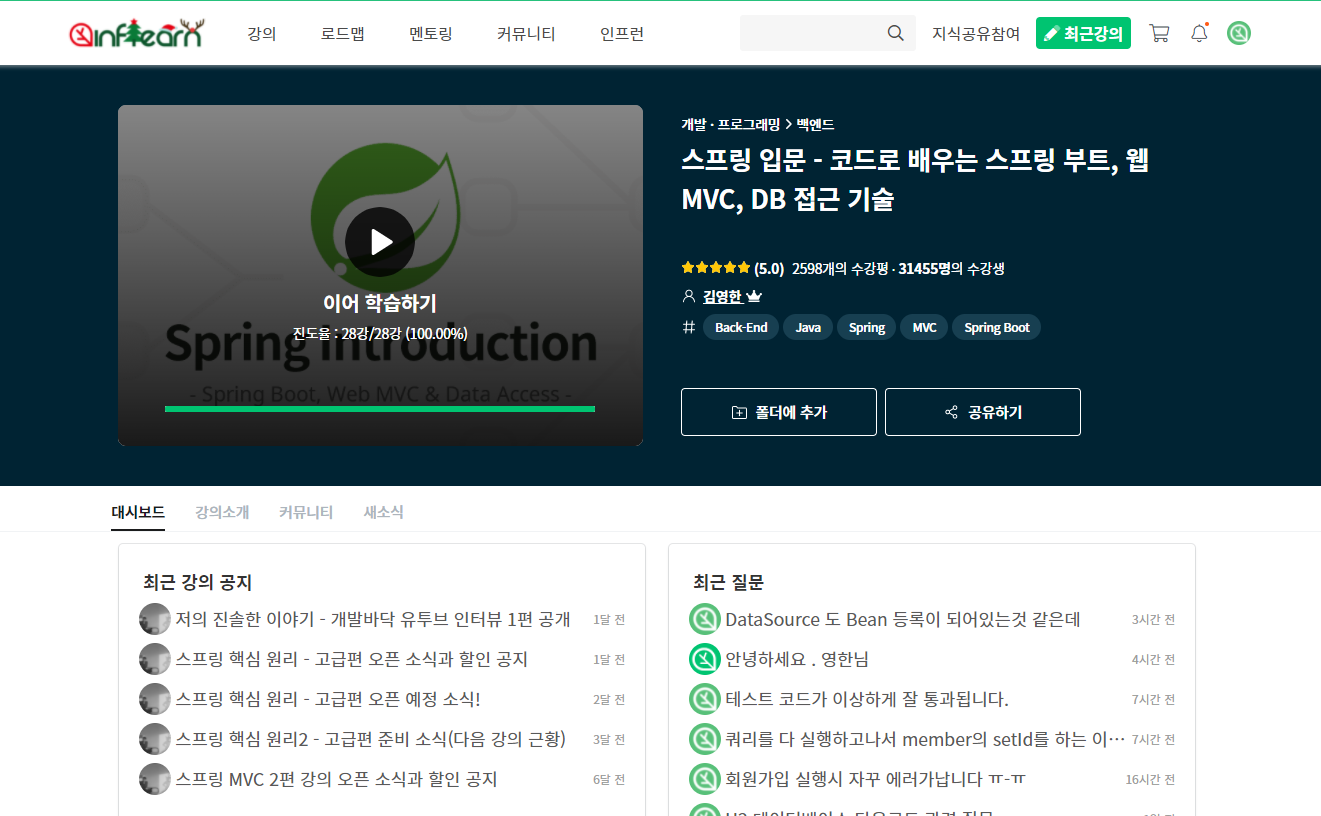Play the course video with play button
1321x816 pixels.
click(x=380, y=242)
